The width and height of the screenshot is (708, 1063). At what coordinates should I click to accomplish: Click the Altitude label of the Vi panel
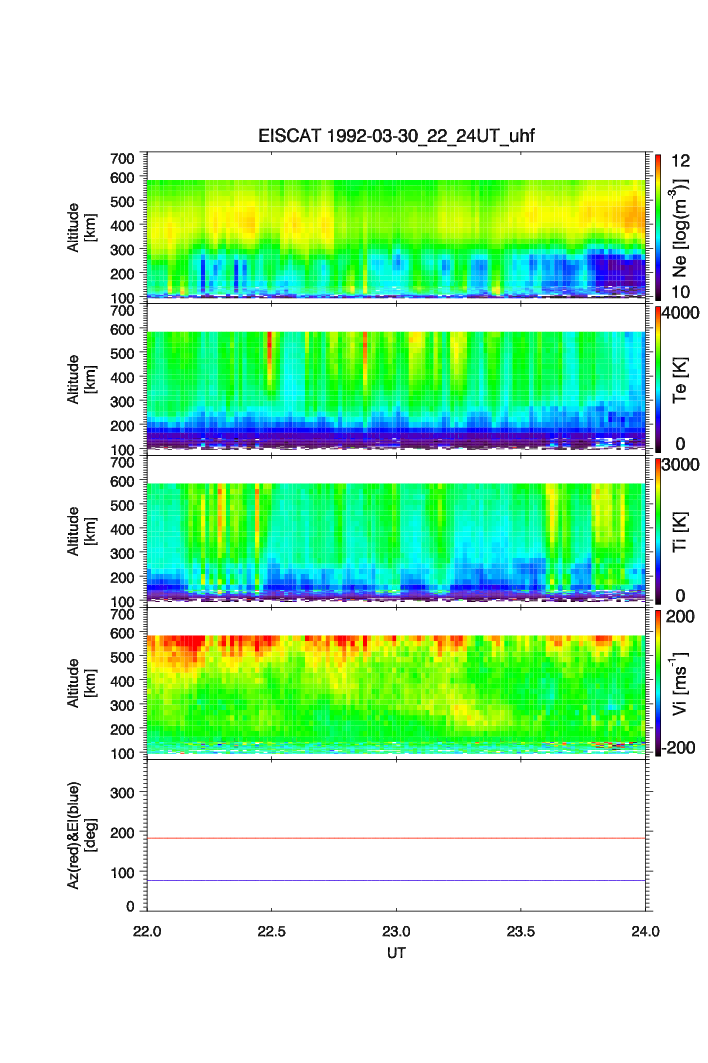[81, 683]
